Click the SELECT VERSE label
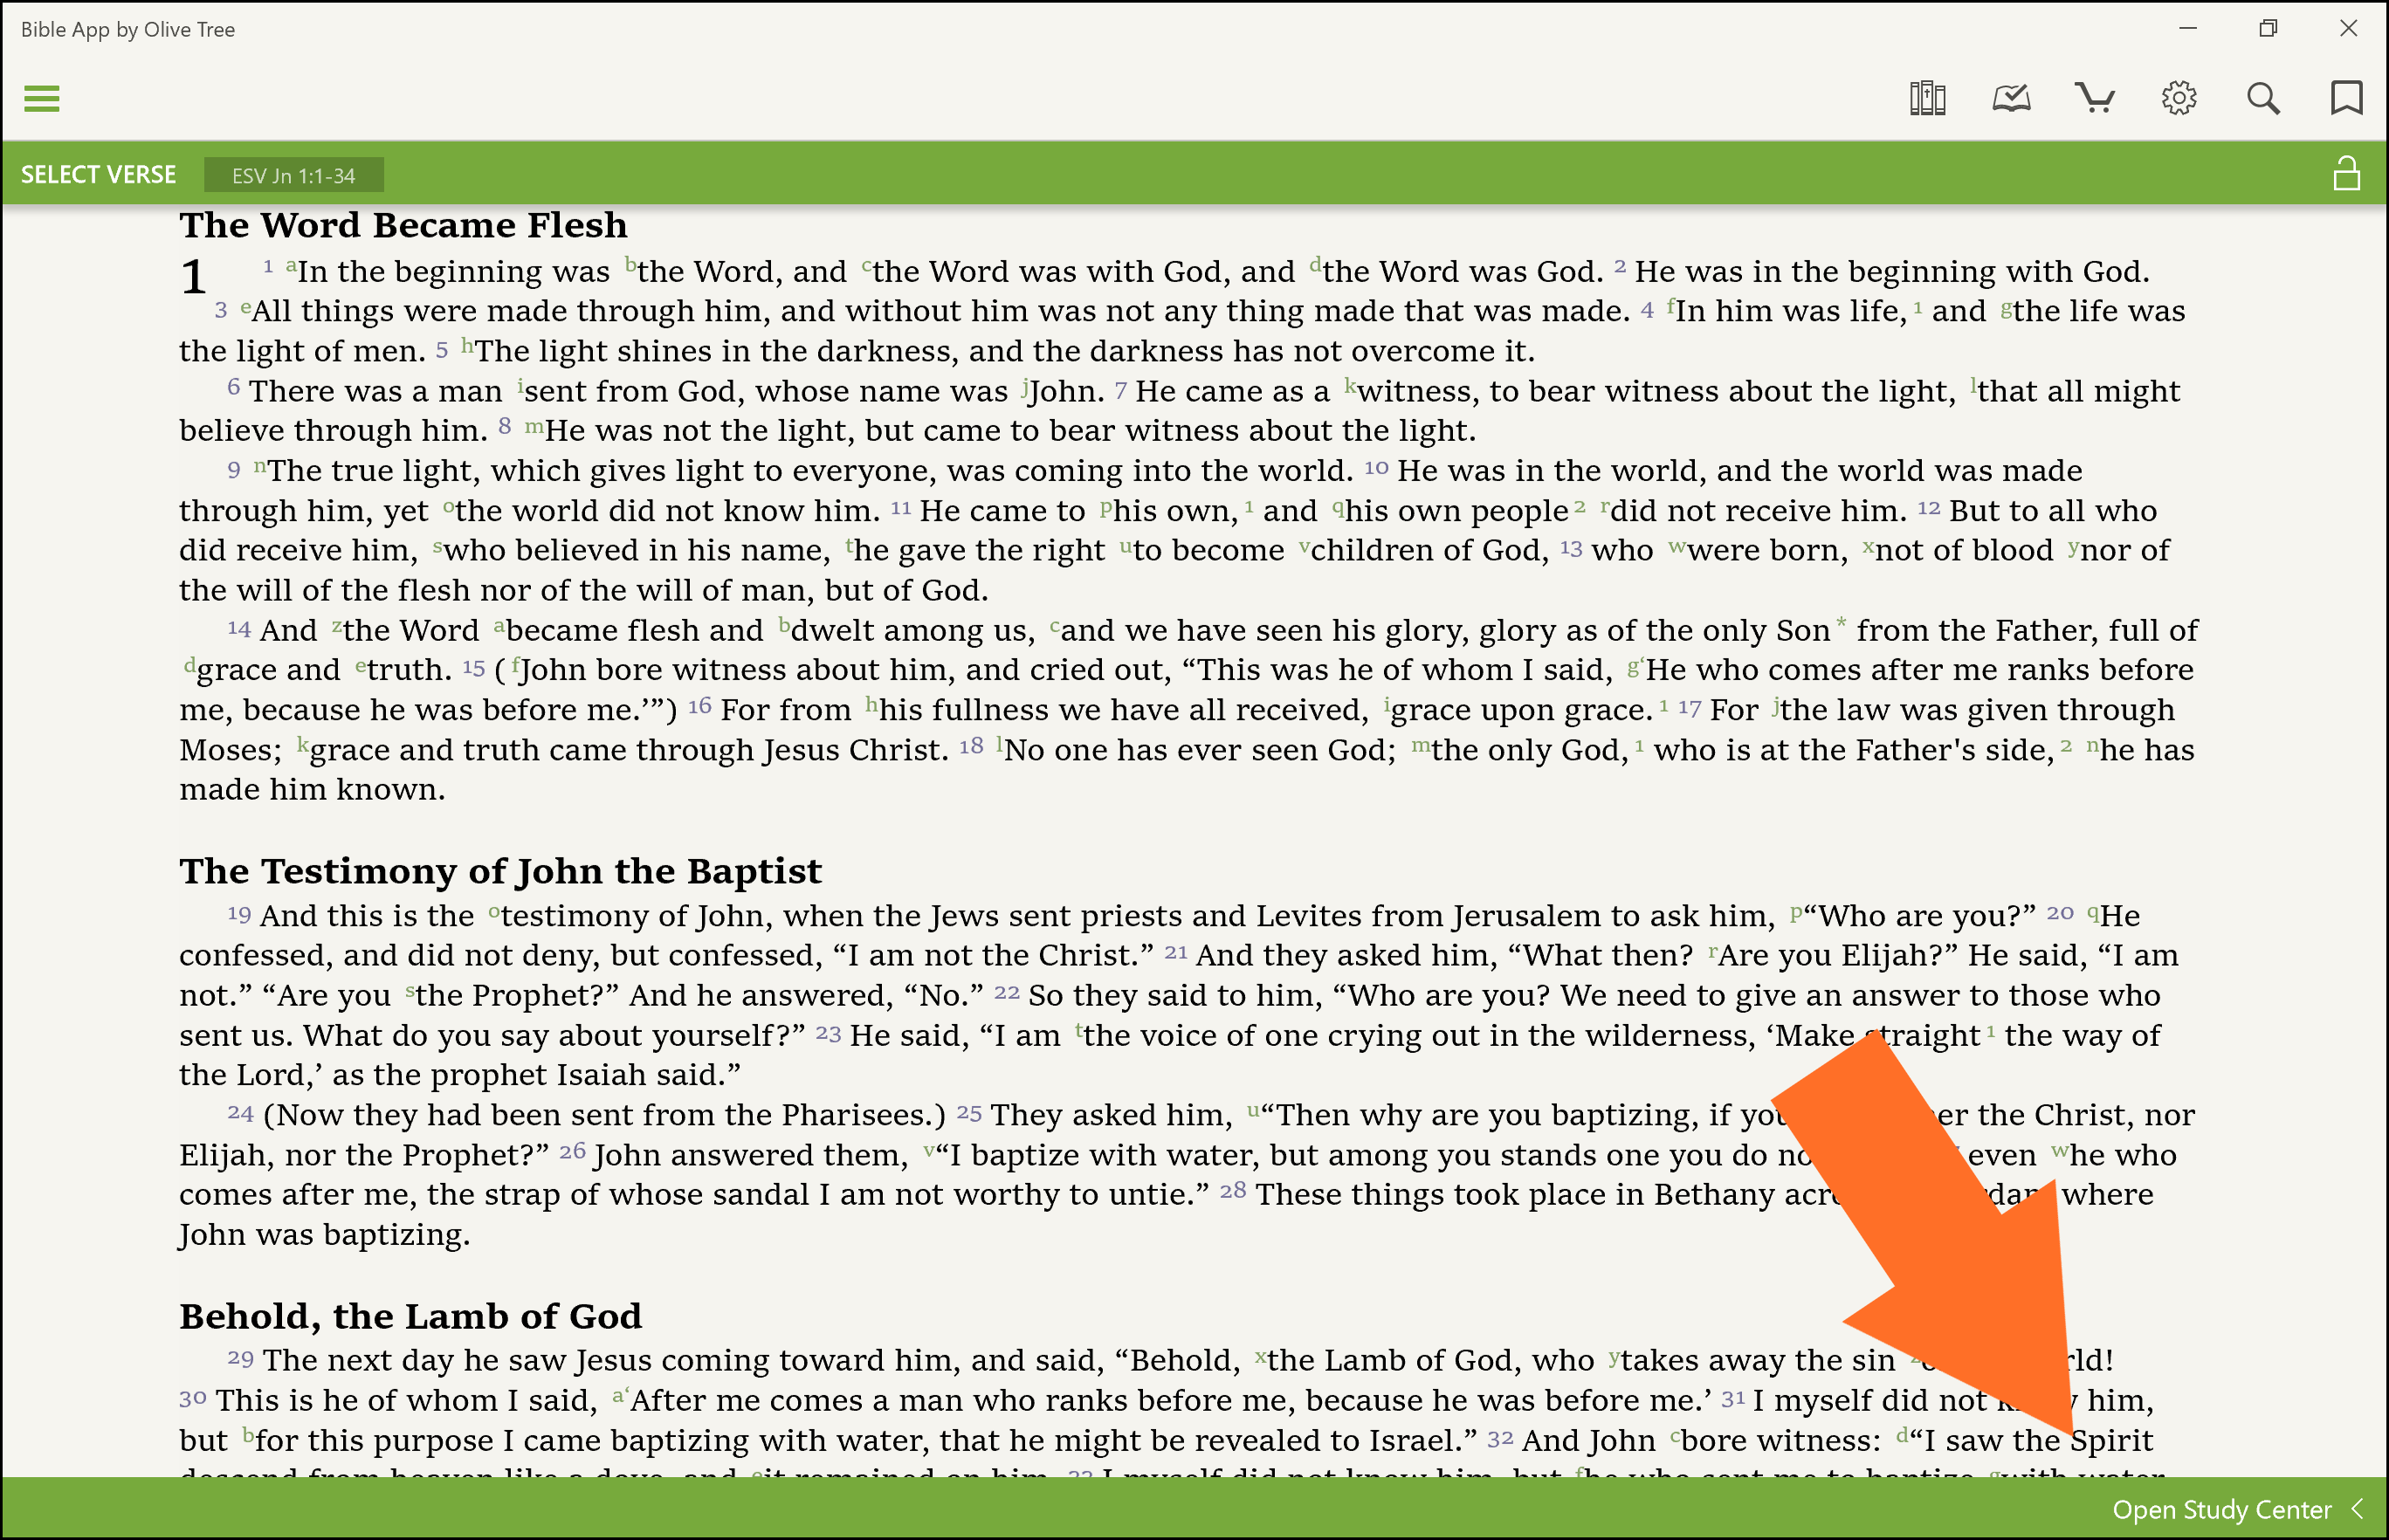This screenshot has height=1540, width=2389. point(98,175)
